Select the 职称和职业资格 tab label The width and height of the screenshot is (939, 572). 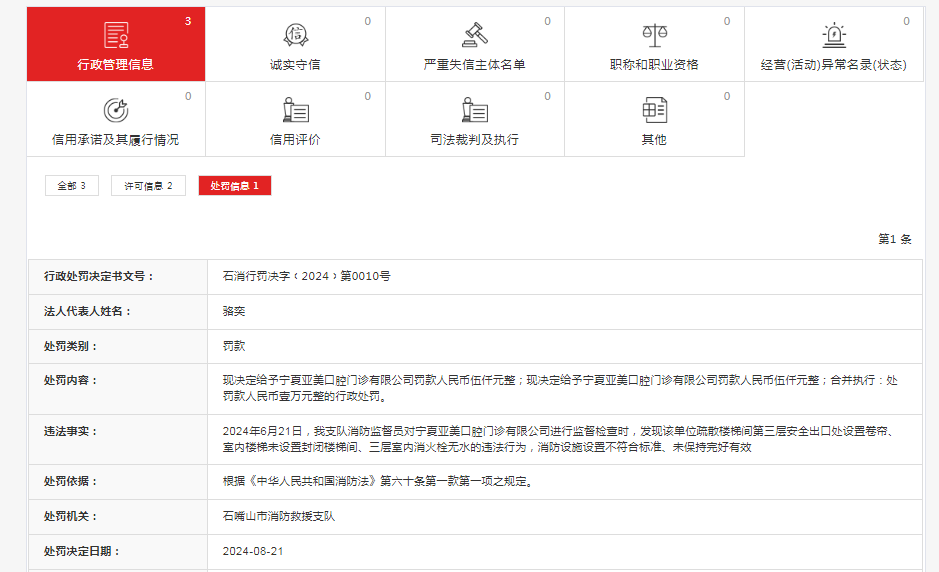point(654,65)
